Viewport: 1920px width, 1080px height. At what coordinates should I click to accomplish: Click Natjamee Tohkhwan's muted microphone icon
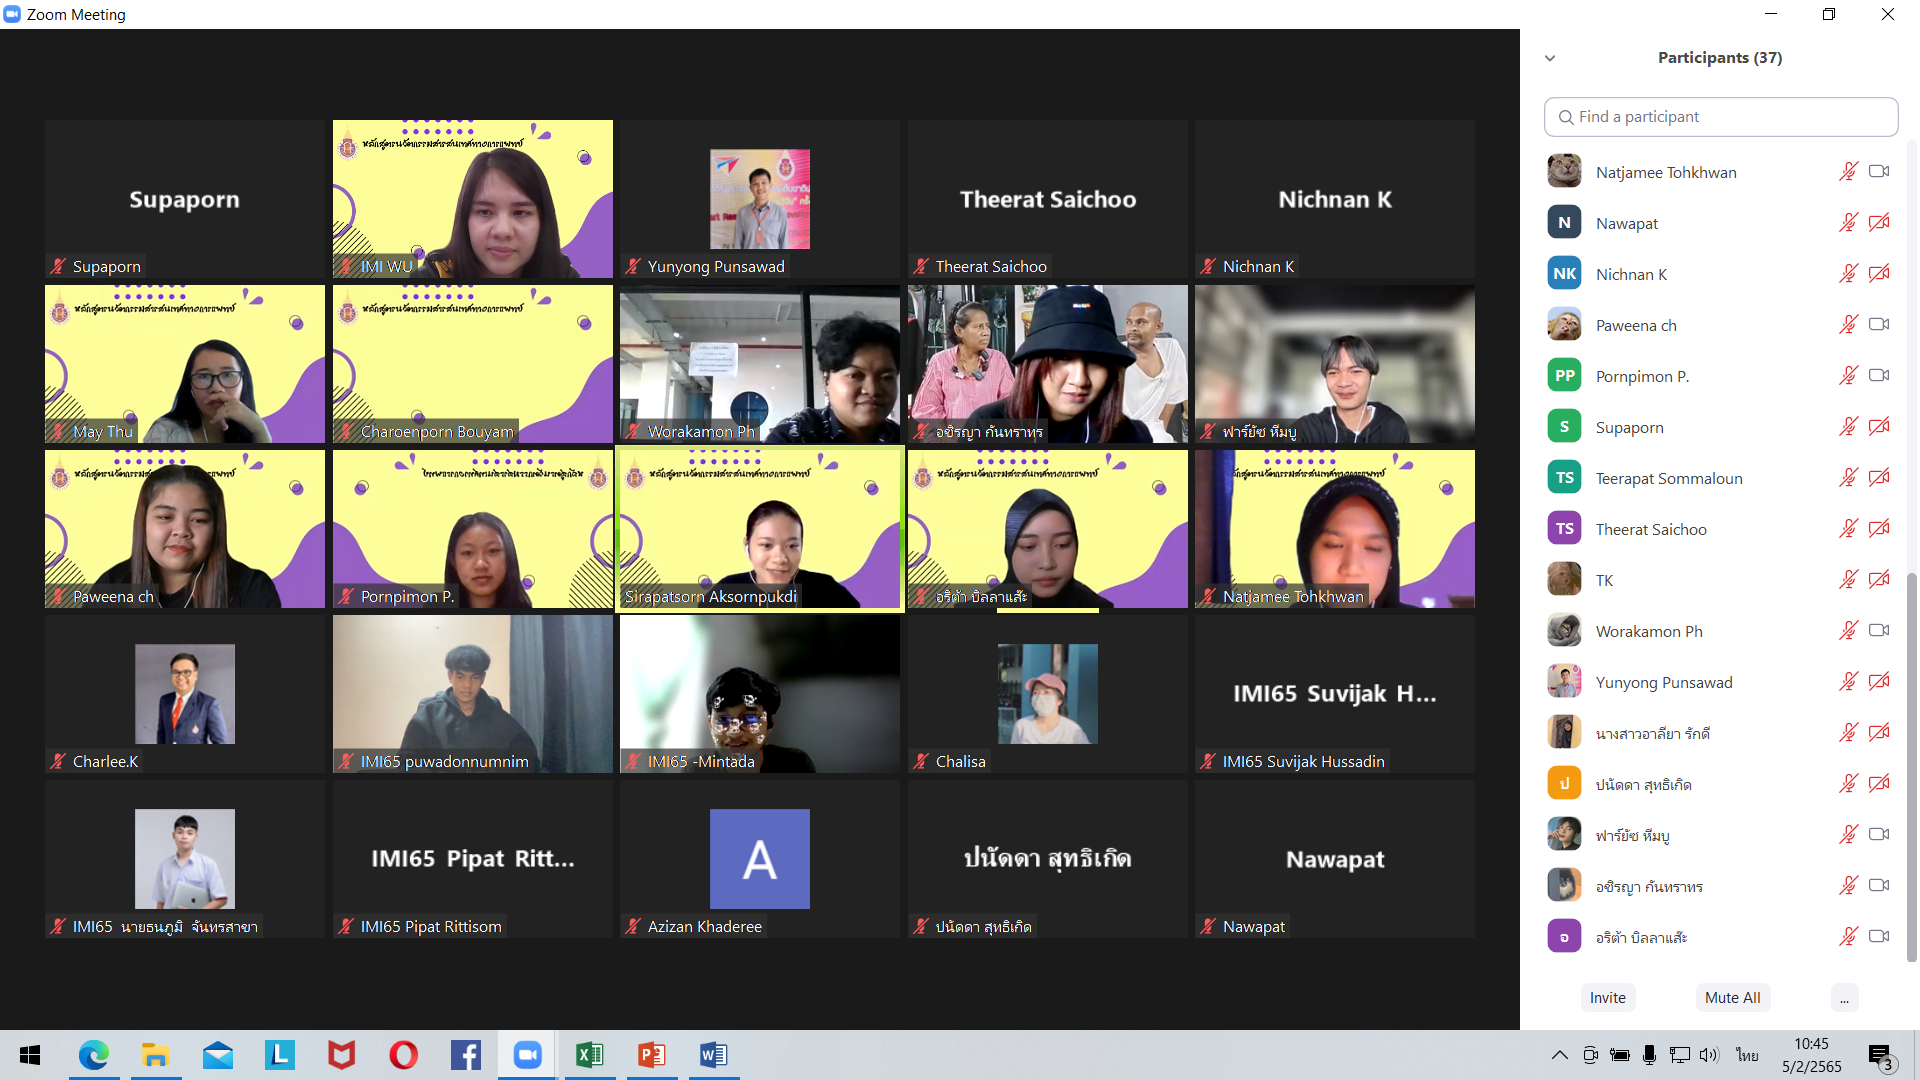point(1848,172)
